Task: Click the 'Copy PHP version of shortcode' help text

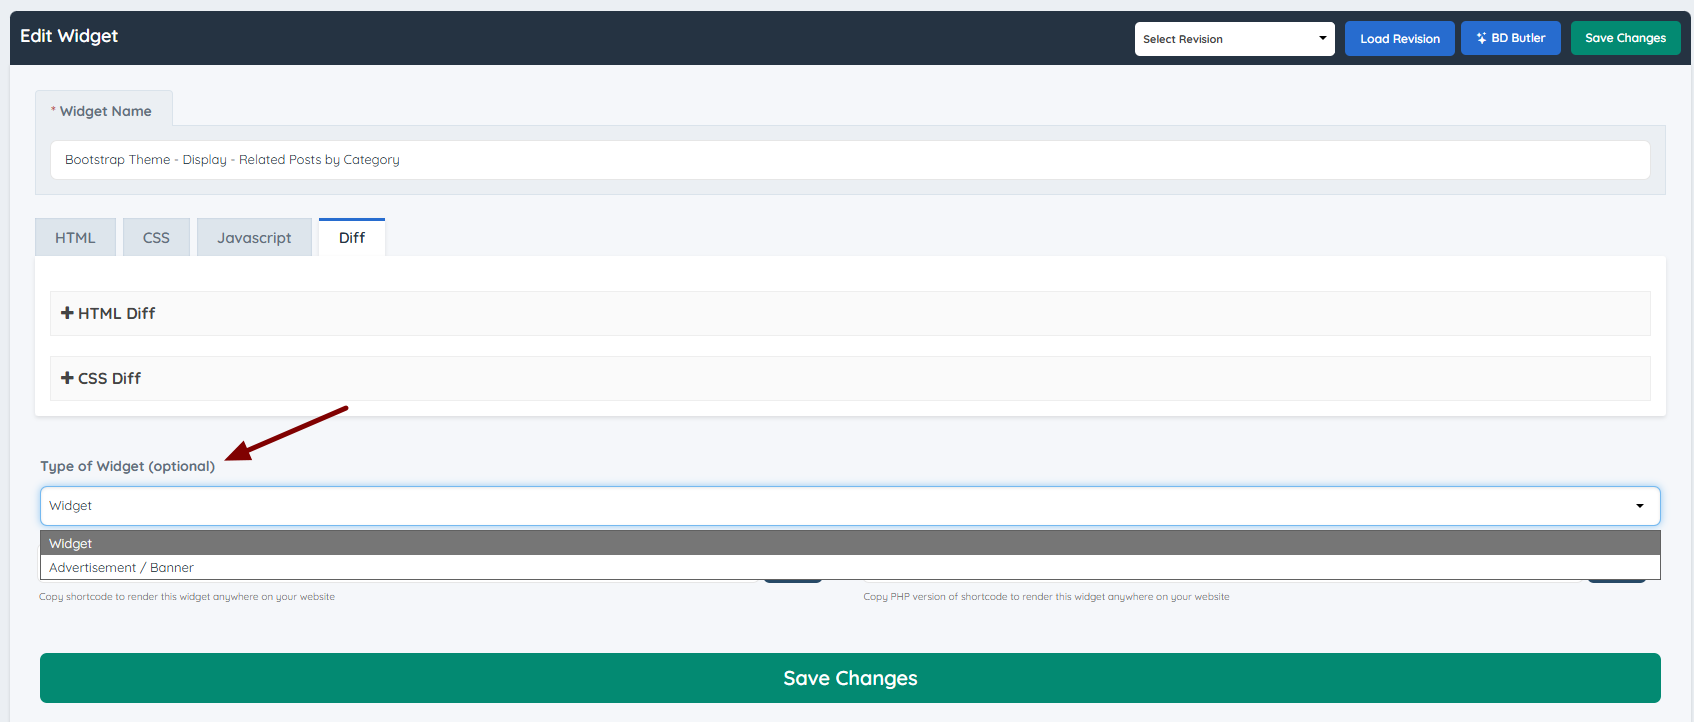Action: [x=1046, y=597]
